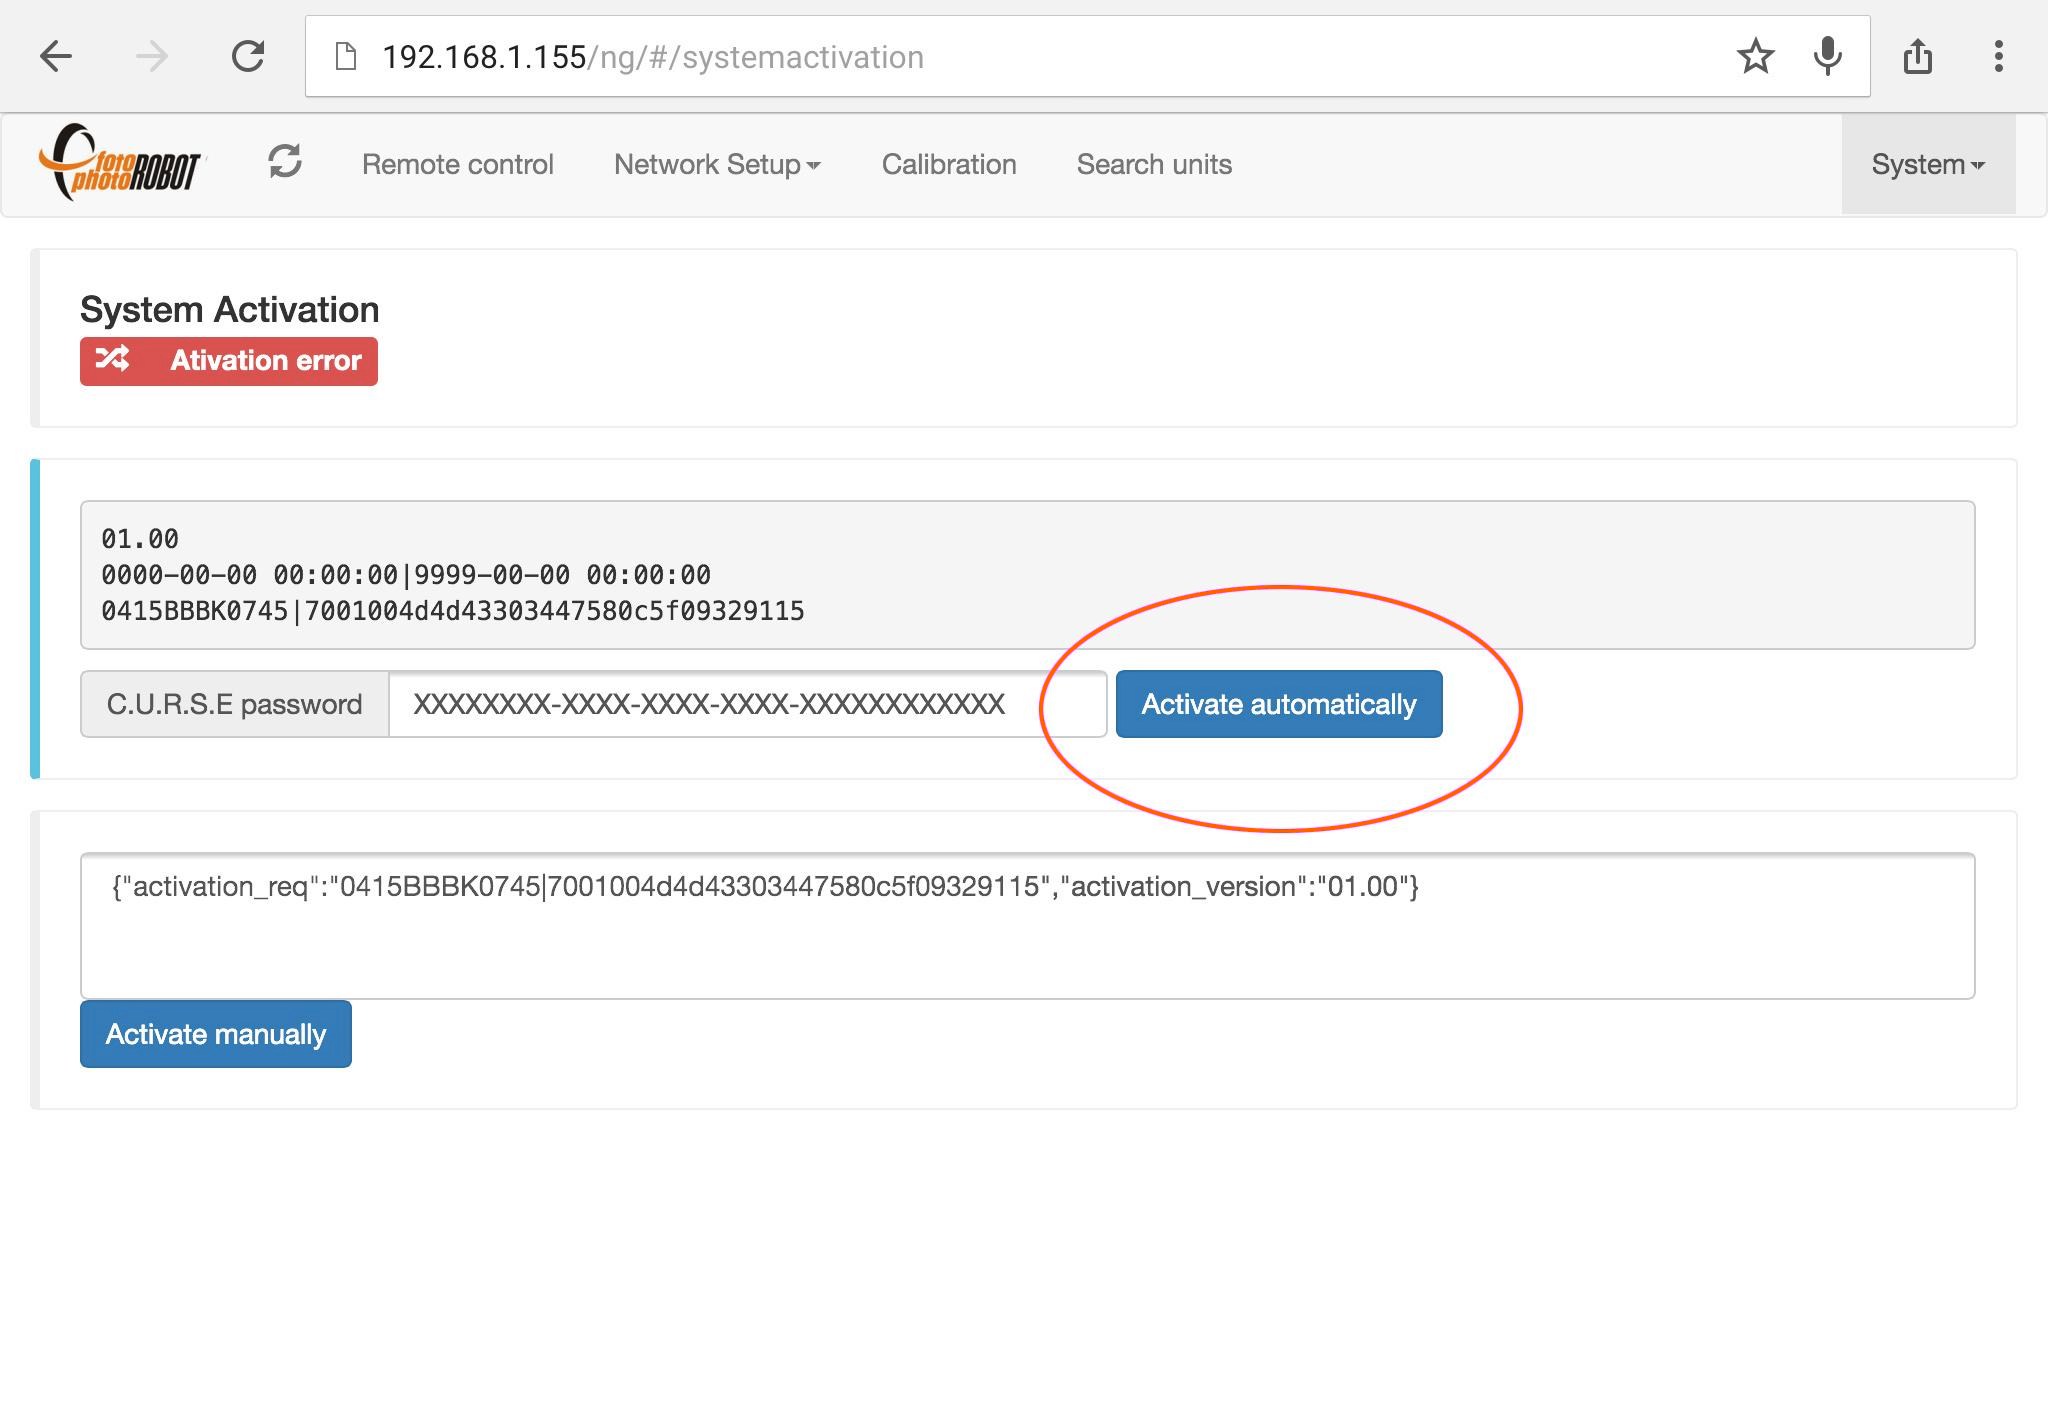
Task: Click the serial line starting 0415BBBK0745
Action: click(453, 611)
